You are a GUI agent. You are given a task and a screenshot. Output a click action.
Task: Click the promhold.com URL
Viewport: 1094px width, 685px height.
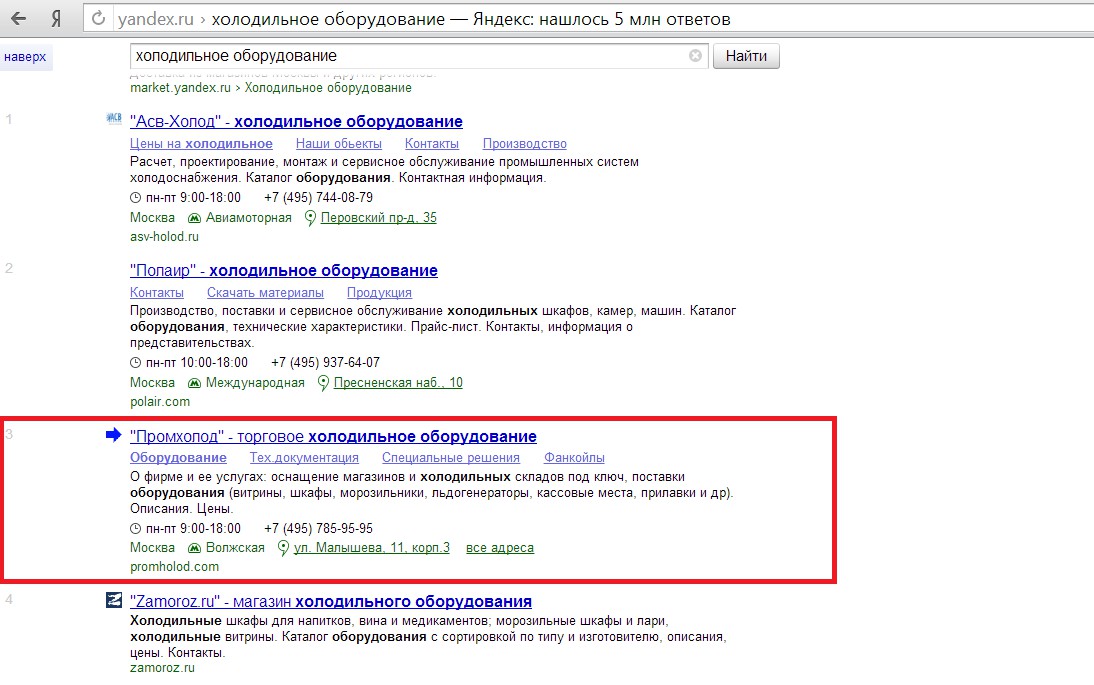[x=174, y=566]
